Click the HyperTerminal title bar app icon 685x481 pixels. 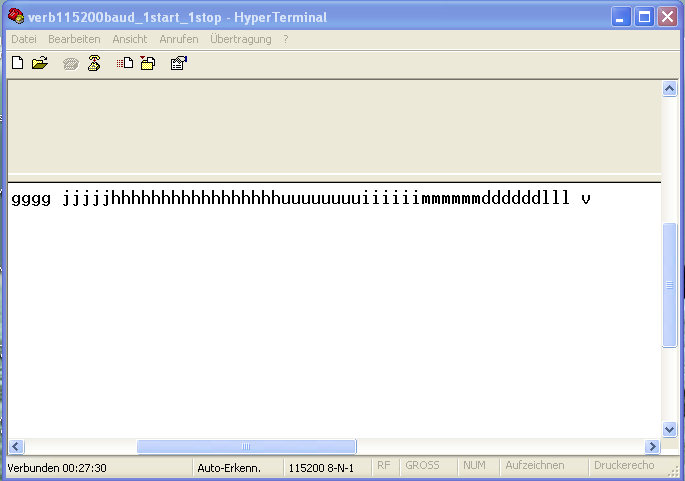(x=16, y=17)
